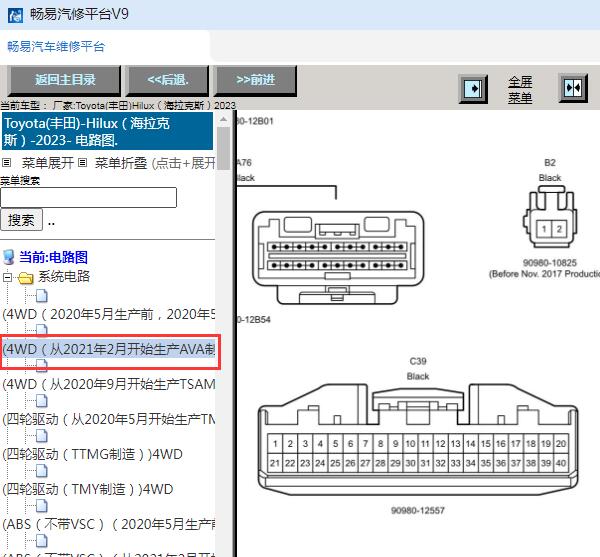This screenshot has height=557, width=600.
Task: Click document icon above 四轮驱动（TMY制造）
Action: click(42, 471)
